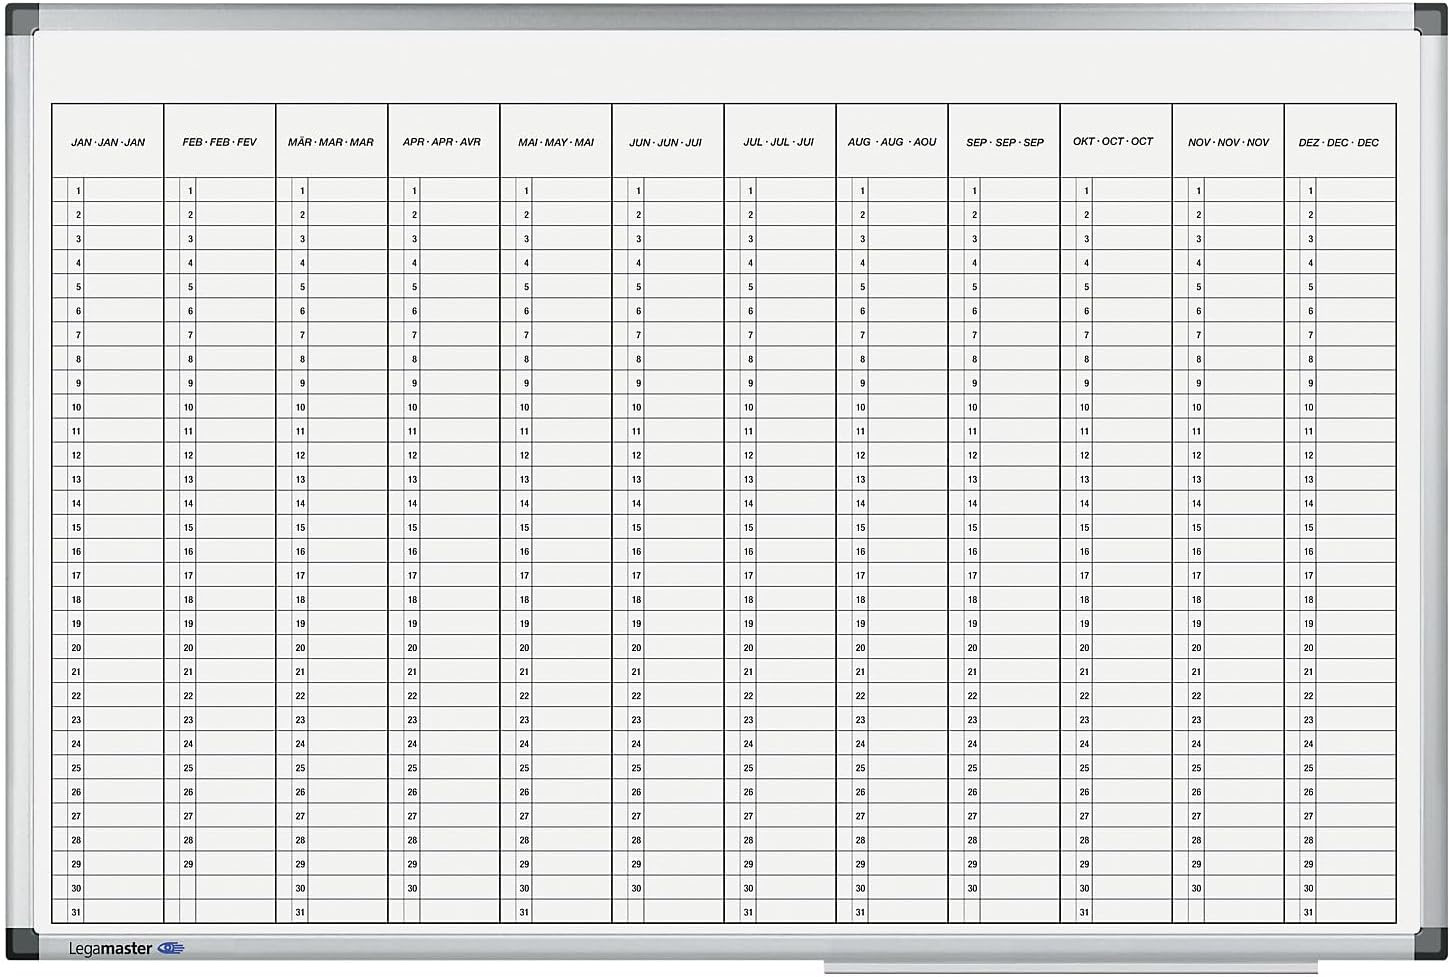1450x977 pixels.
Task: Click day 14 in the FEB column
Action: [x=188, y=503]
